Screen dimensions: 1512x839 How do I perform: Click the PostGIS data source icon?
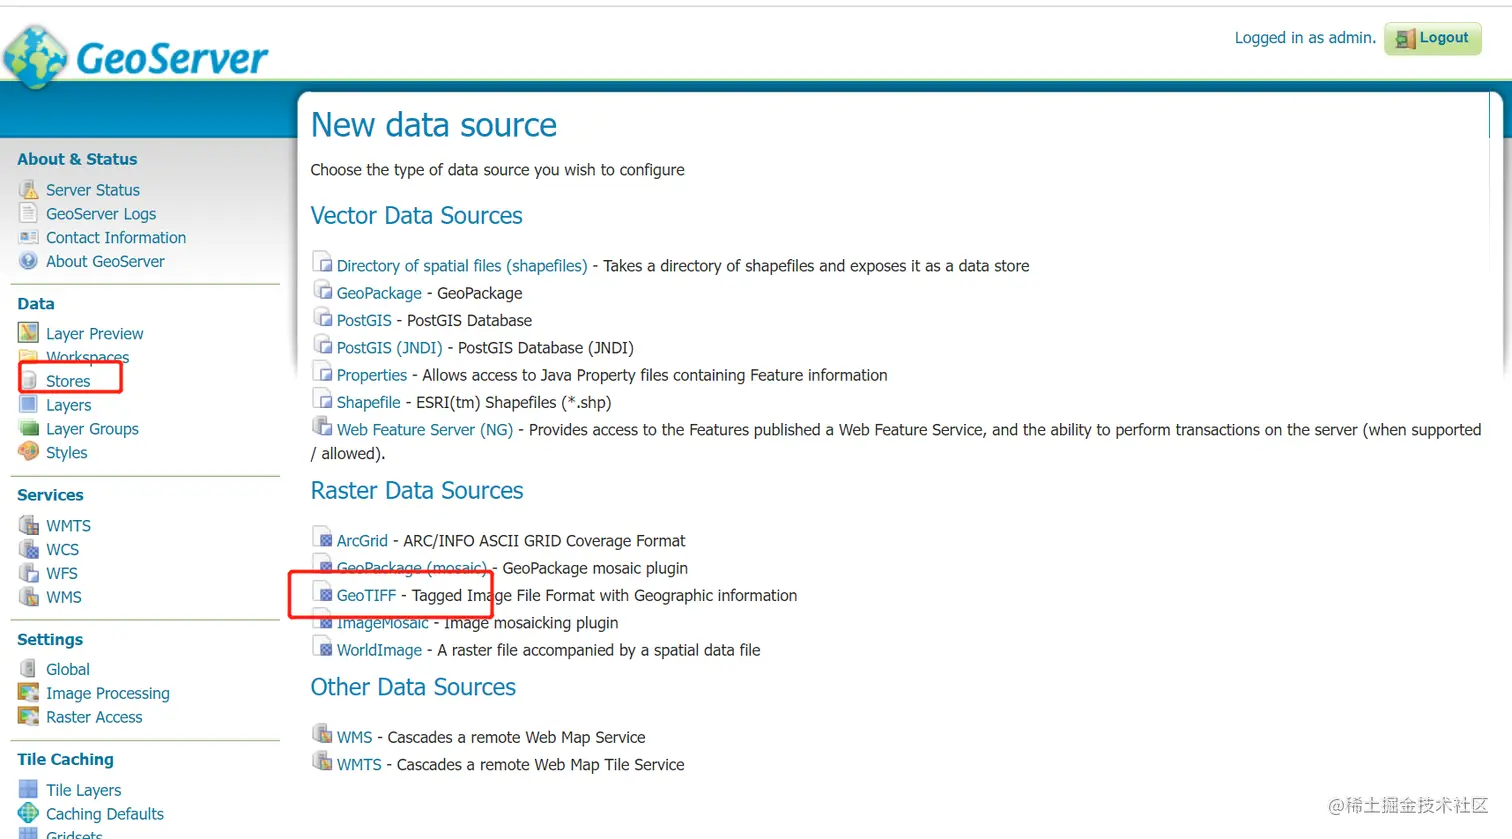pyautogui.click(x=322, y=319)
